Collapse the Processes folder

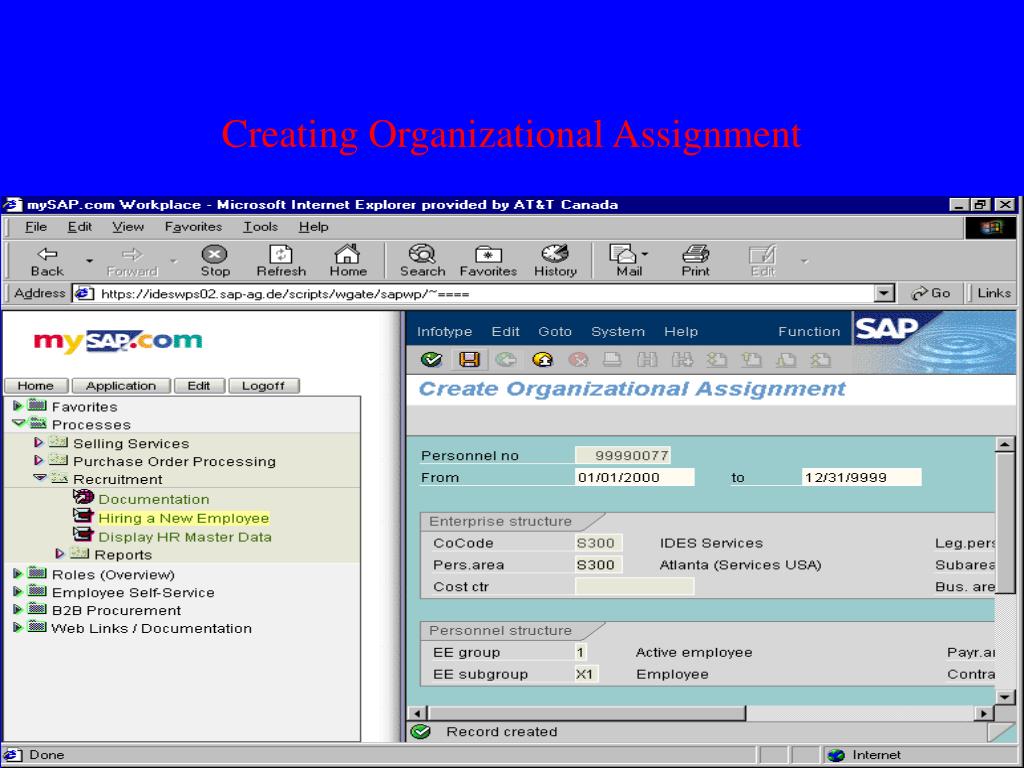coord(18,423)
